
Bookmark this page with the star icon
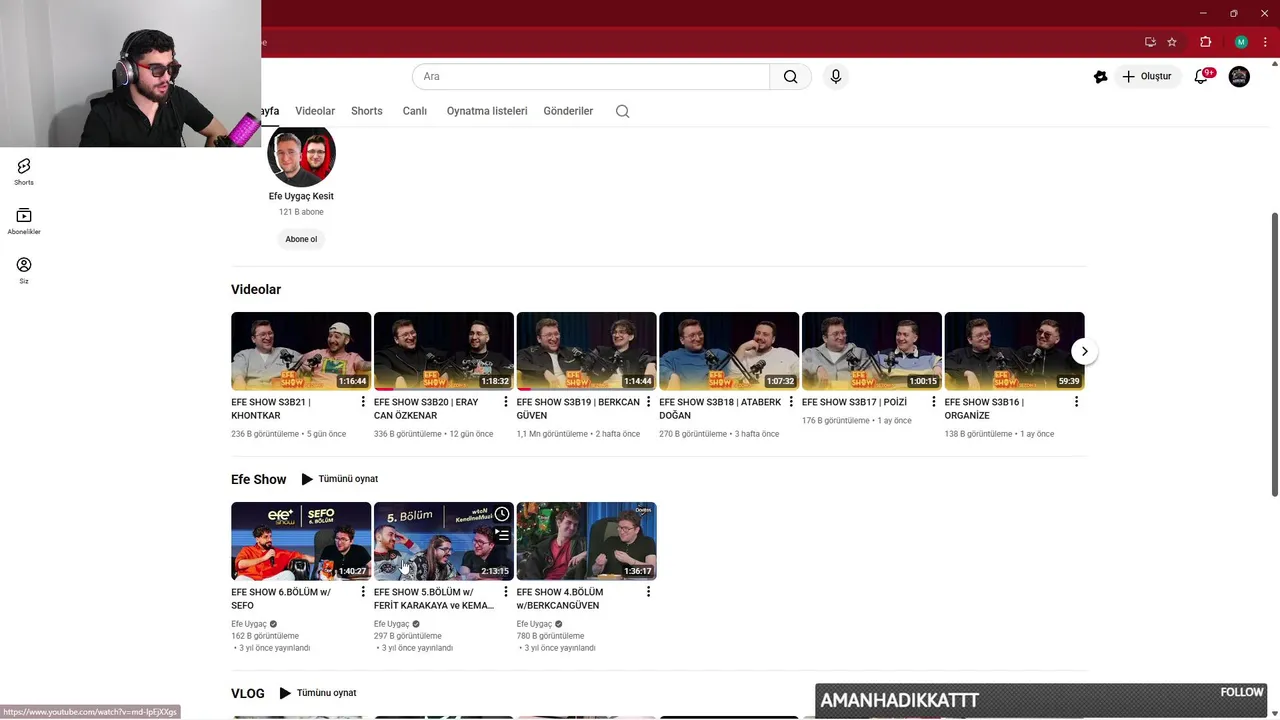coord(1172,42)
